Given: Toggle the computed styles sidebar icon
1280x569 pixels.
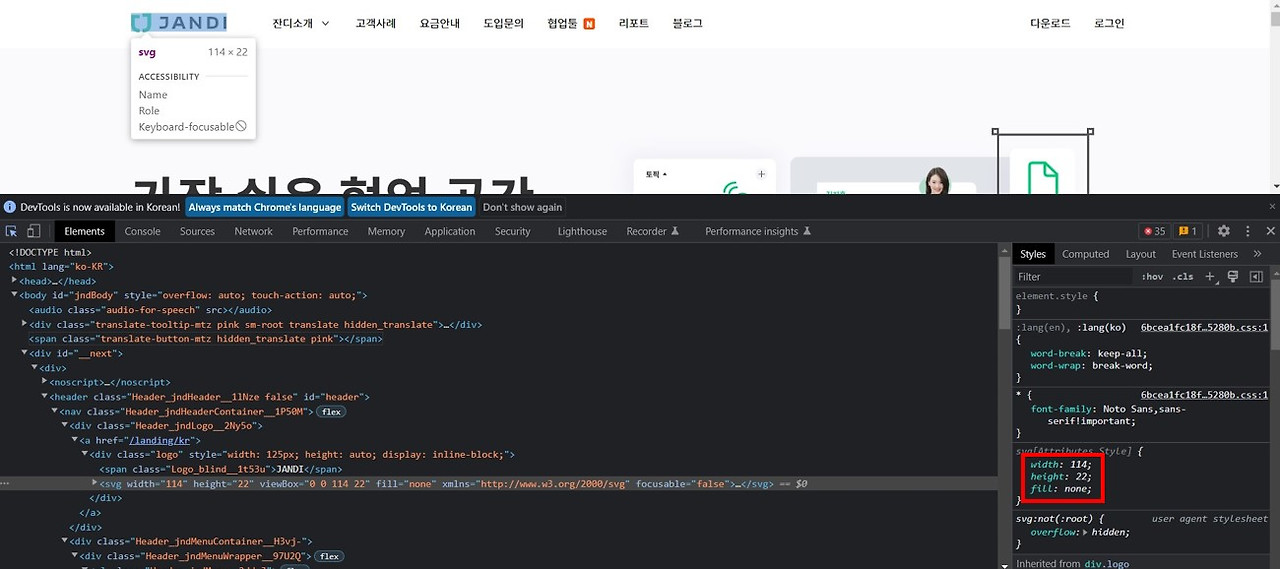Looking at the screenshot, I should point(1256,276).
